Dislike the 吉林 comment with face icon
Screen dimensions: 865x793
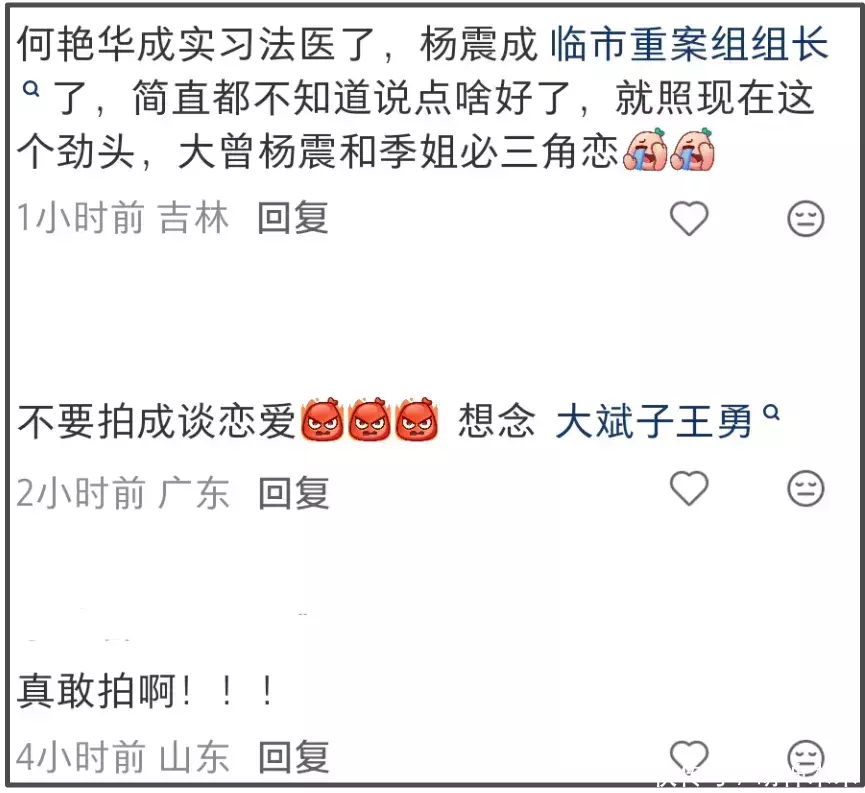(x=805, y=219)
